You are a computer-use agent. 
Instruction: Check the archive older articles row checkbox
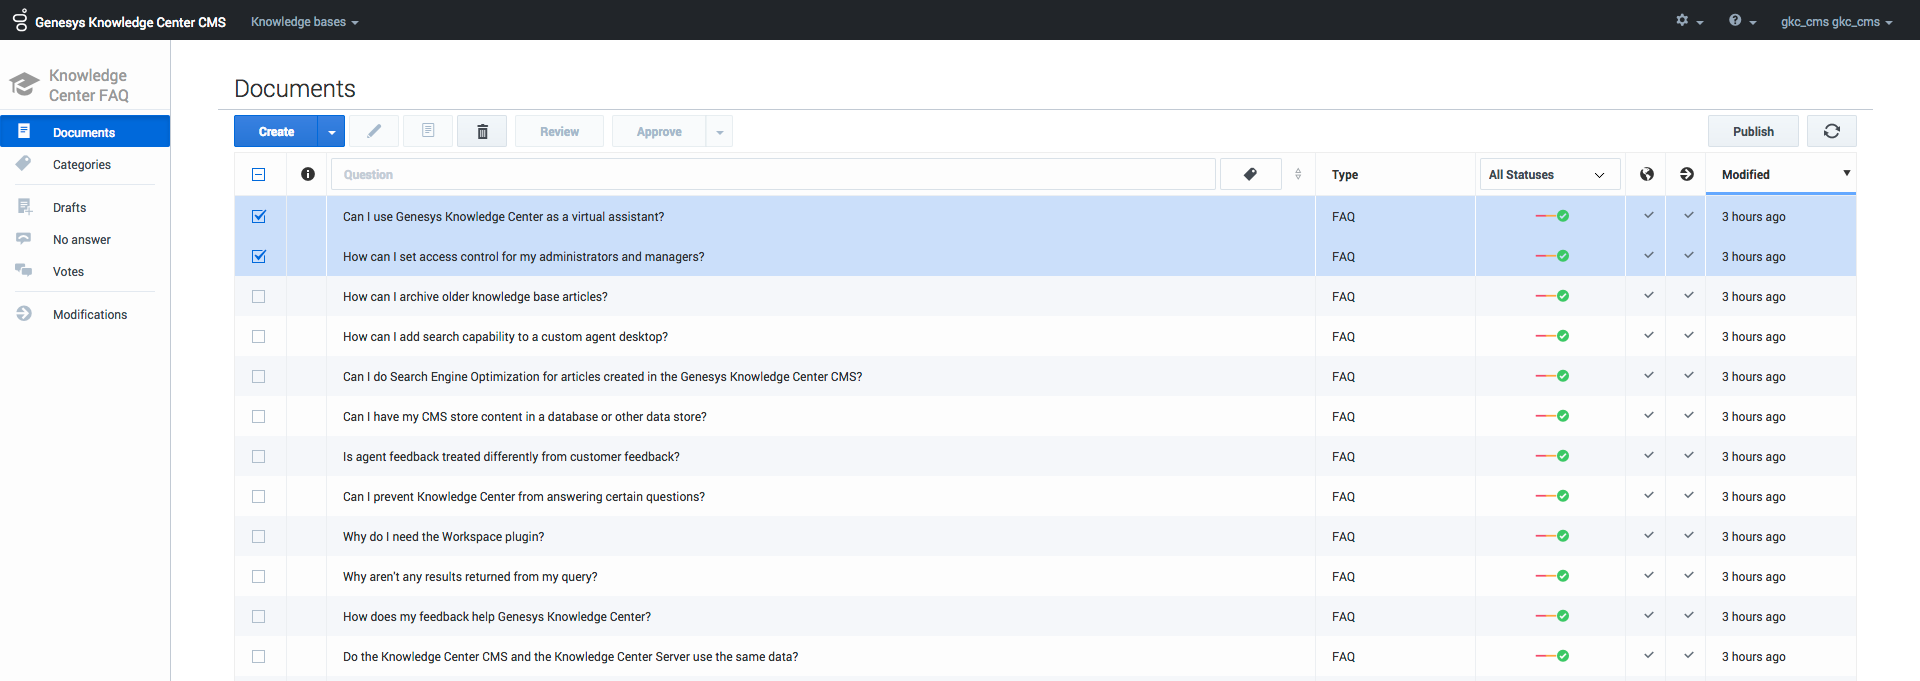coord(259,296)
